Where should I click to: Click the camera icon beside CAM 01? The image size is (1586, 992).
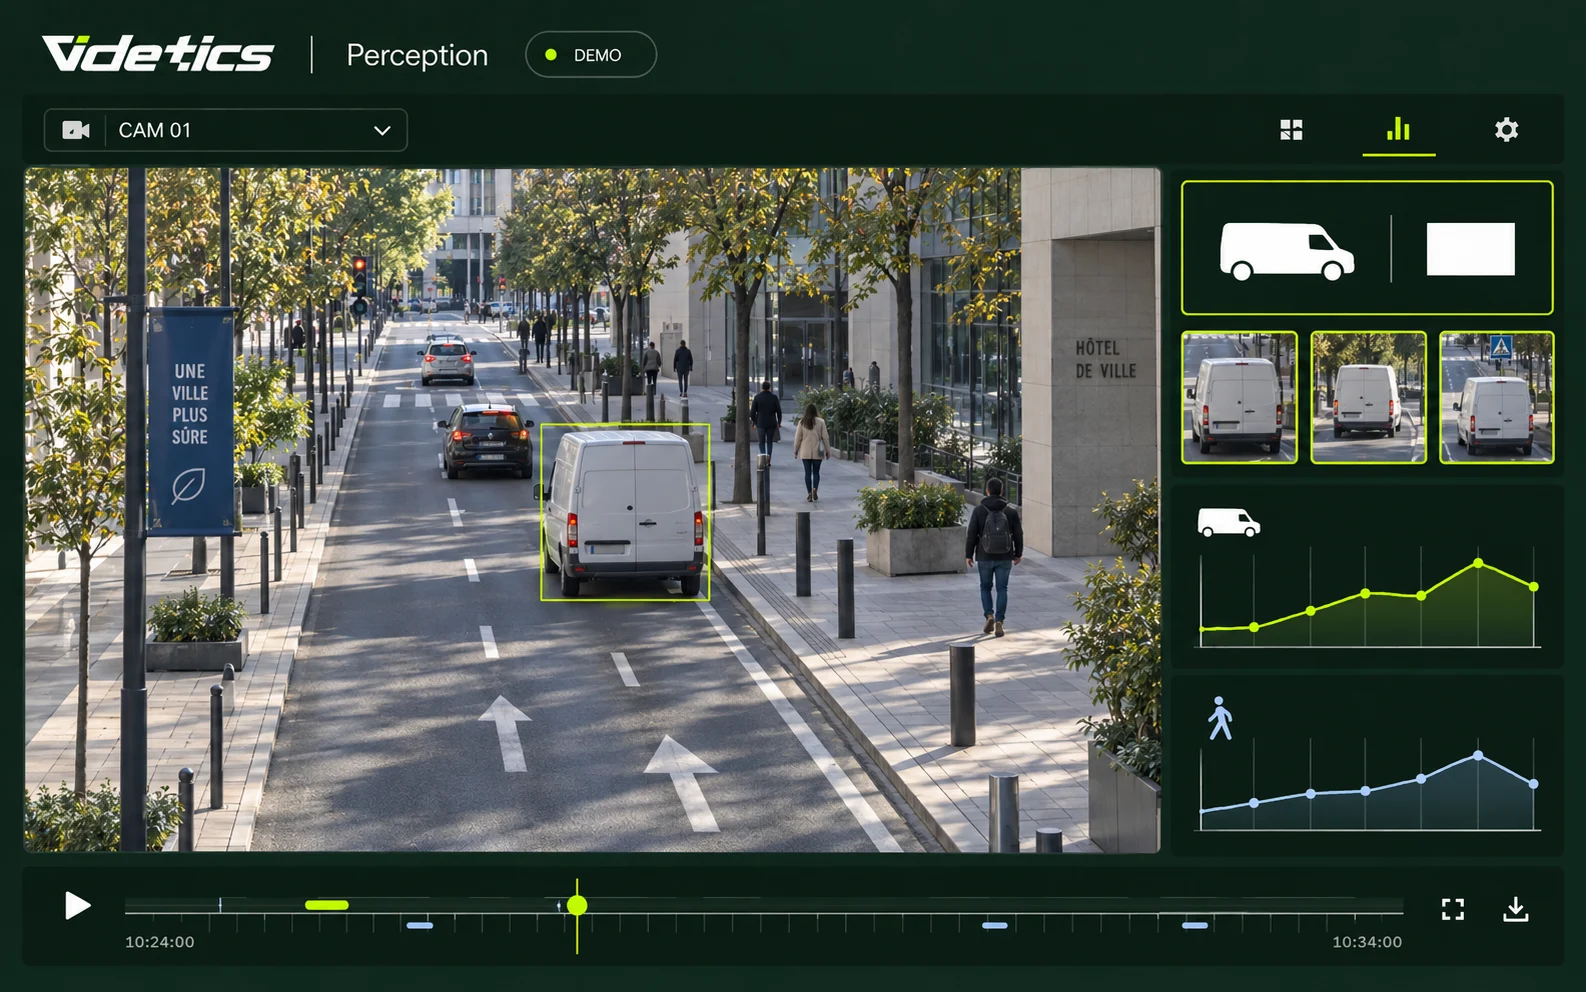pyautogui.click(x=76, y=130)
